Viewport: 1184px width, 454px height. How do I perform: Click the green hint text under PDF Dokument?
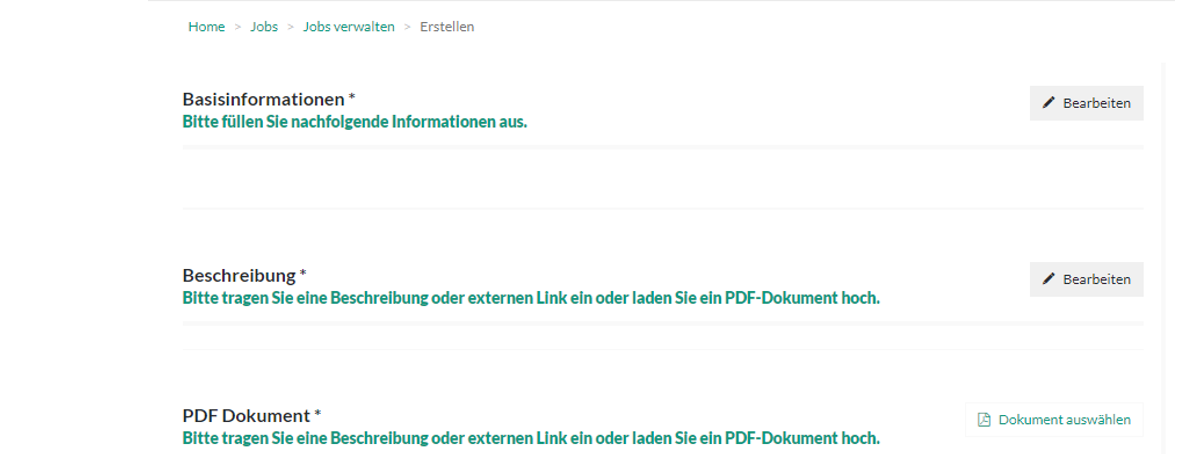(531, 438)
